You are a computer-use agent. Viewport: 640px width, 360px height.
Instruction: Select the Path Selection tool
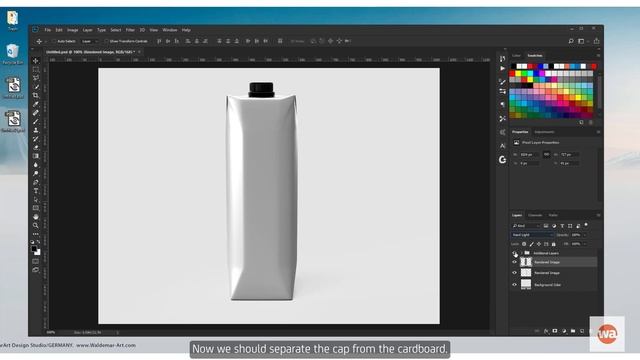[x=36, y=200]
